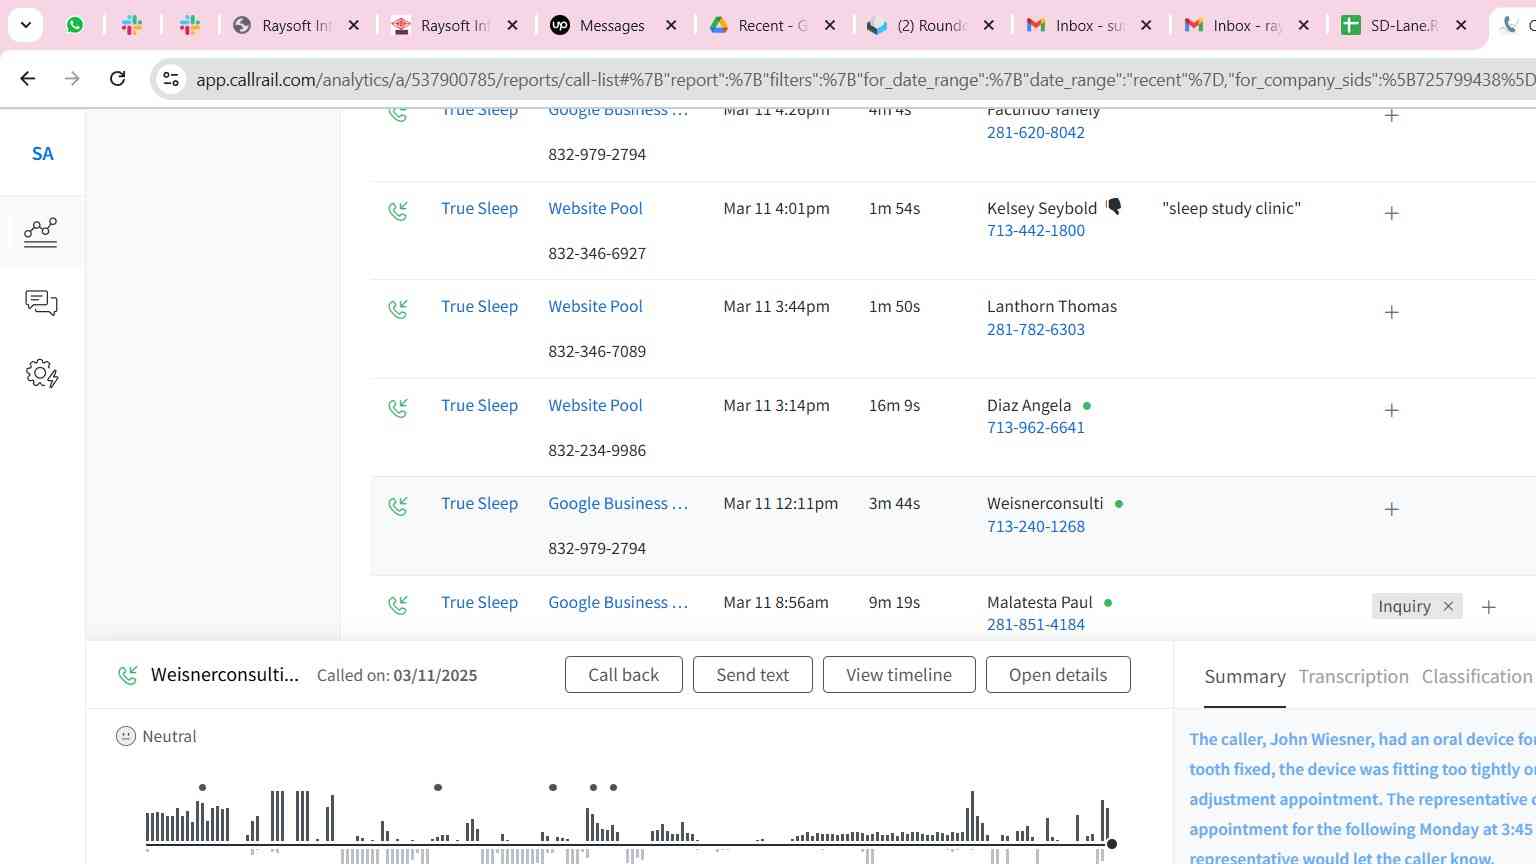Viewport: 1536px width, 864px height.
Task: Close the Recent Google Drive tab
Action: 829,25
